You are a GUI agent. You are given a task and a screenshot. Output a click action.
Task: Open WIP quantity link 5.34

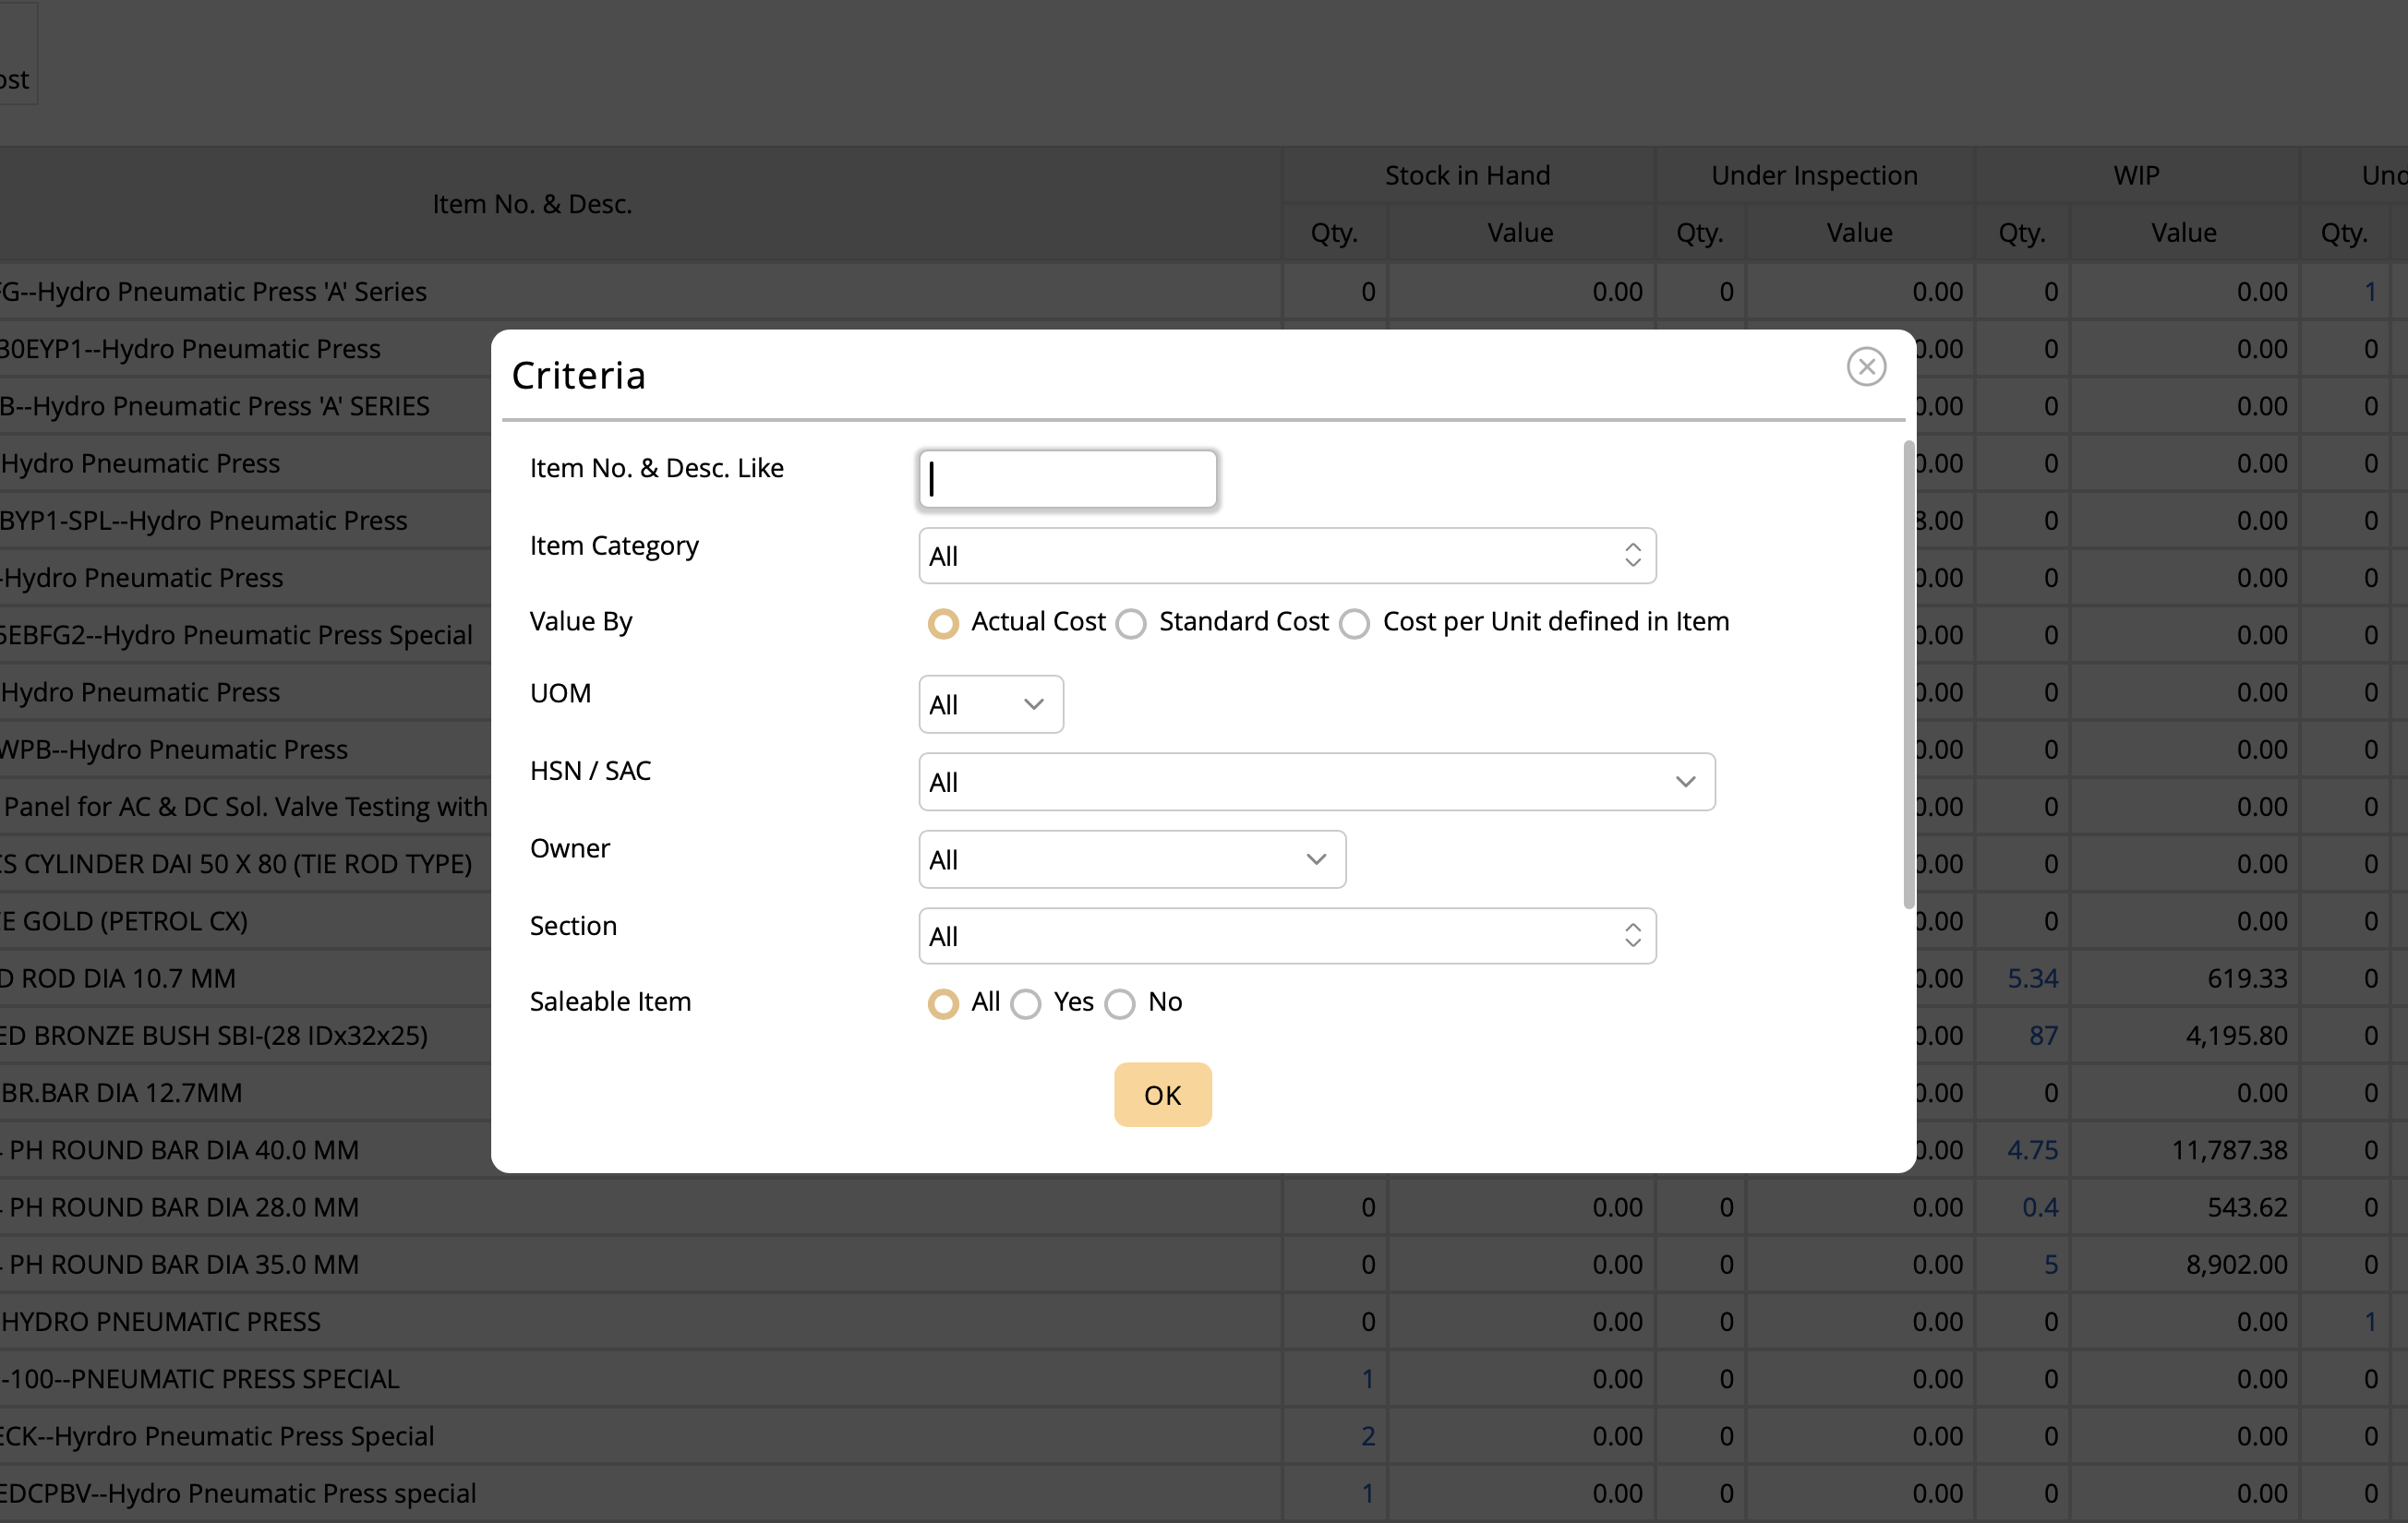pos(2032,978)
